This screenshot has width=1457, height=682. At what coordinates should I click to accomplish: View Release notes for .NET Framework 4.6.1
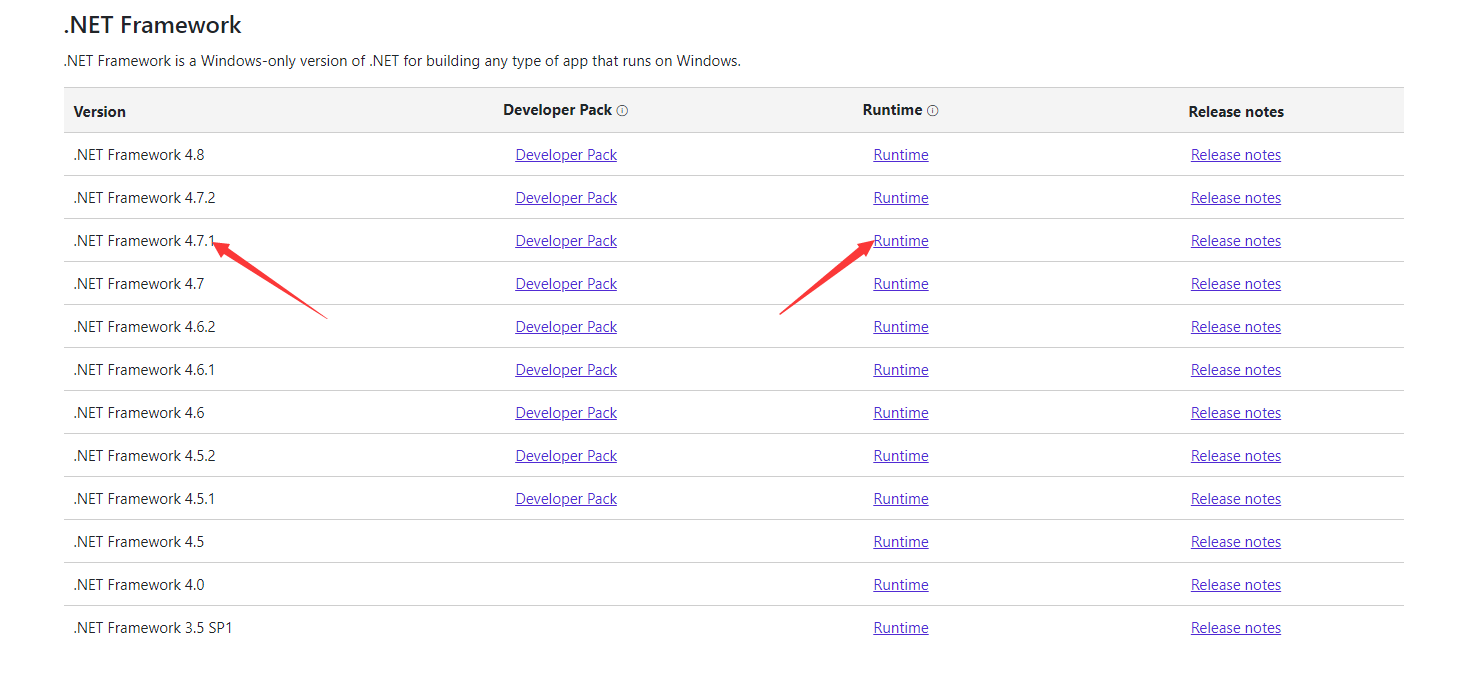(x=1236, y=370)
